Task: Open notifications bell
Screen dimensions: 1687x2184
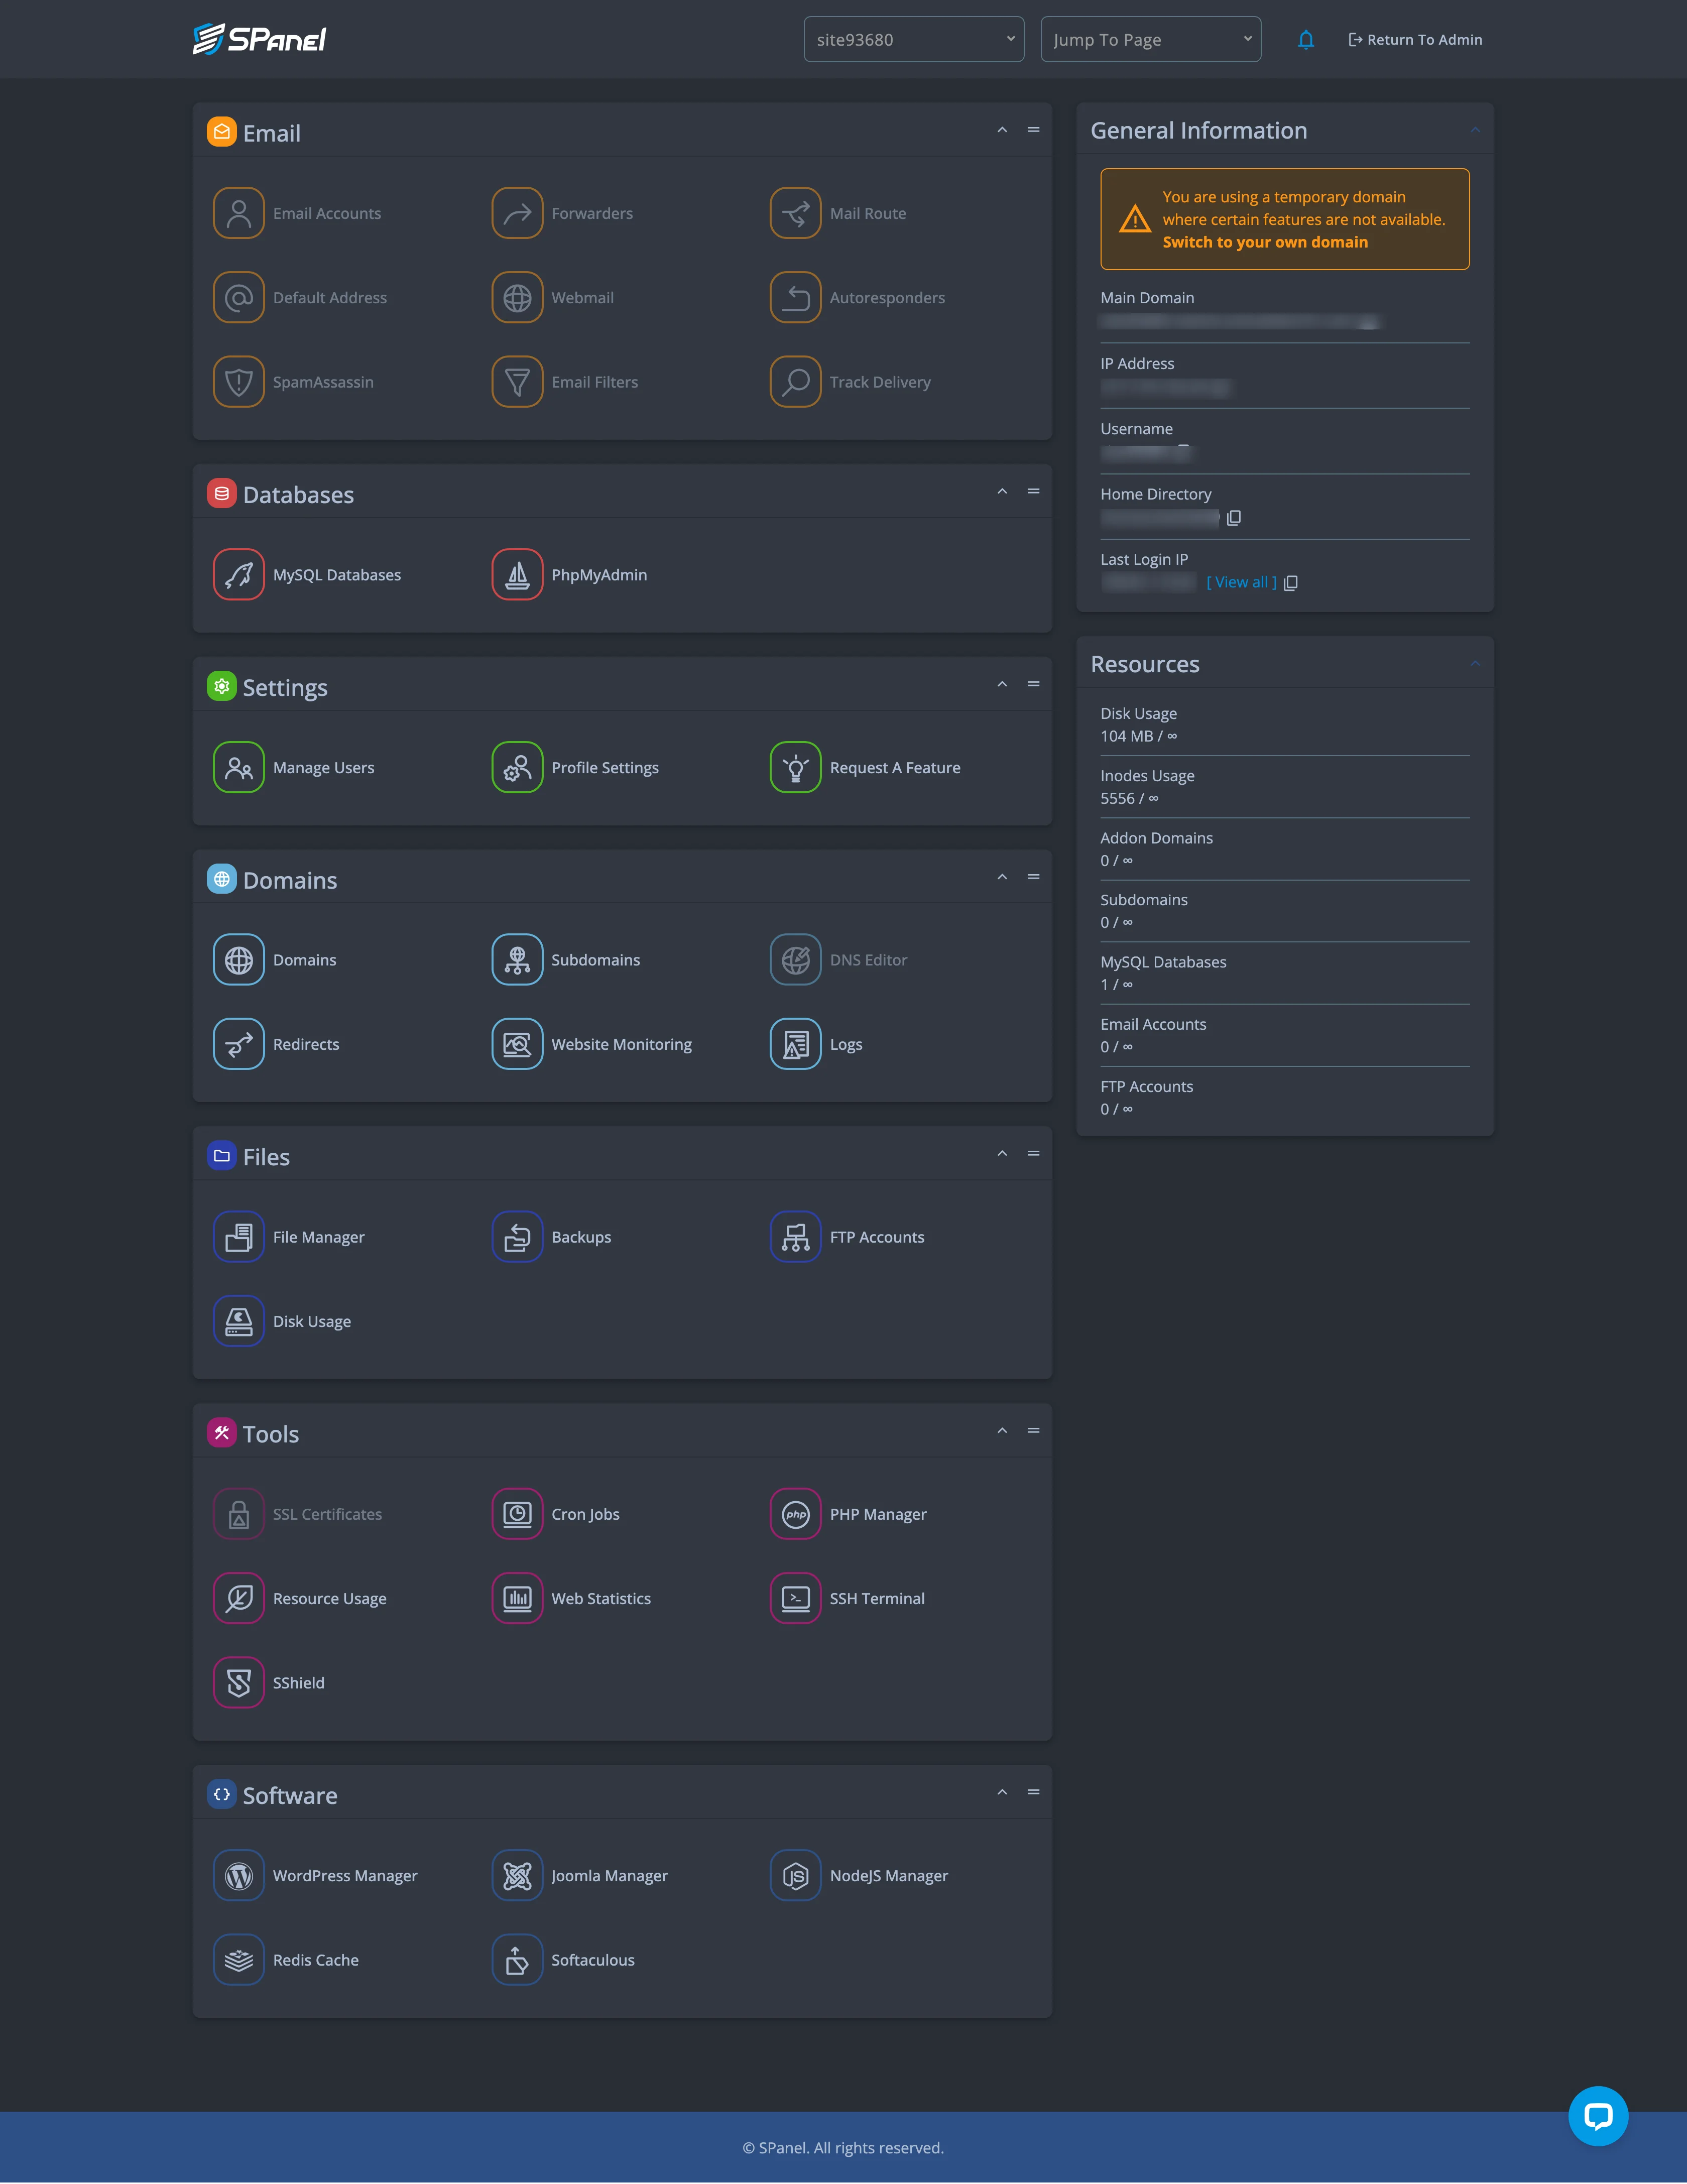Action: pyautogui.click(x=1305, y=40)
